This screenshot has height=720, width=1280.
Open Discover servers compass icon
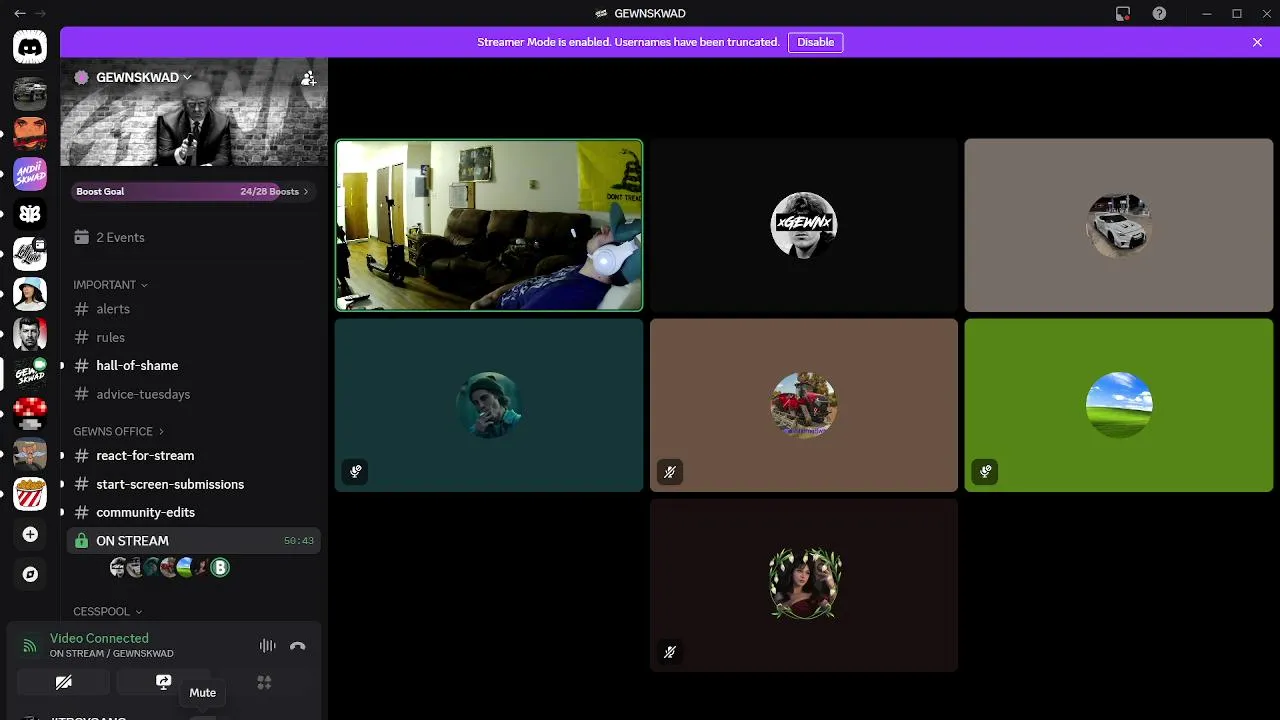[30, 574]
